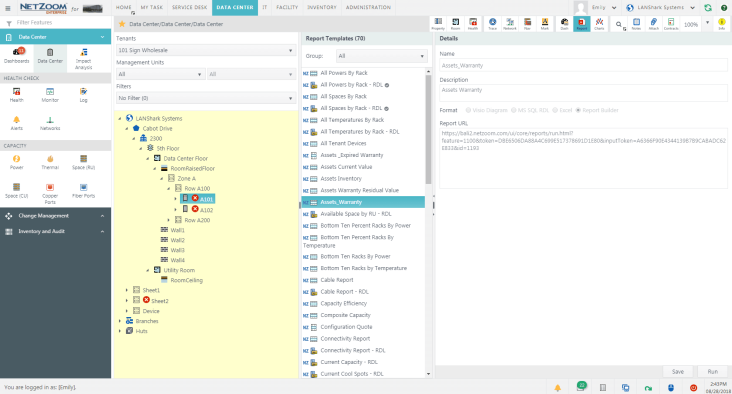This screenshot has width=732, height=394.
Task: Click the Report URL text area
Action: pos(584,158)
